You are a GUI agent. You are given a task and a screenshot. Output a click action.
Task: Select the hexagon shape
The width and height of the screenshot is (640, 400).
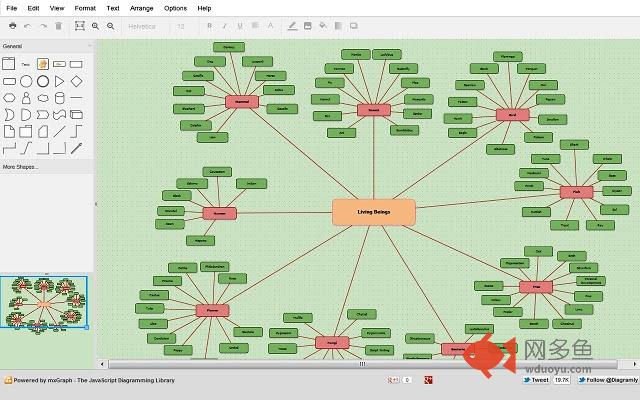(9, 98)
